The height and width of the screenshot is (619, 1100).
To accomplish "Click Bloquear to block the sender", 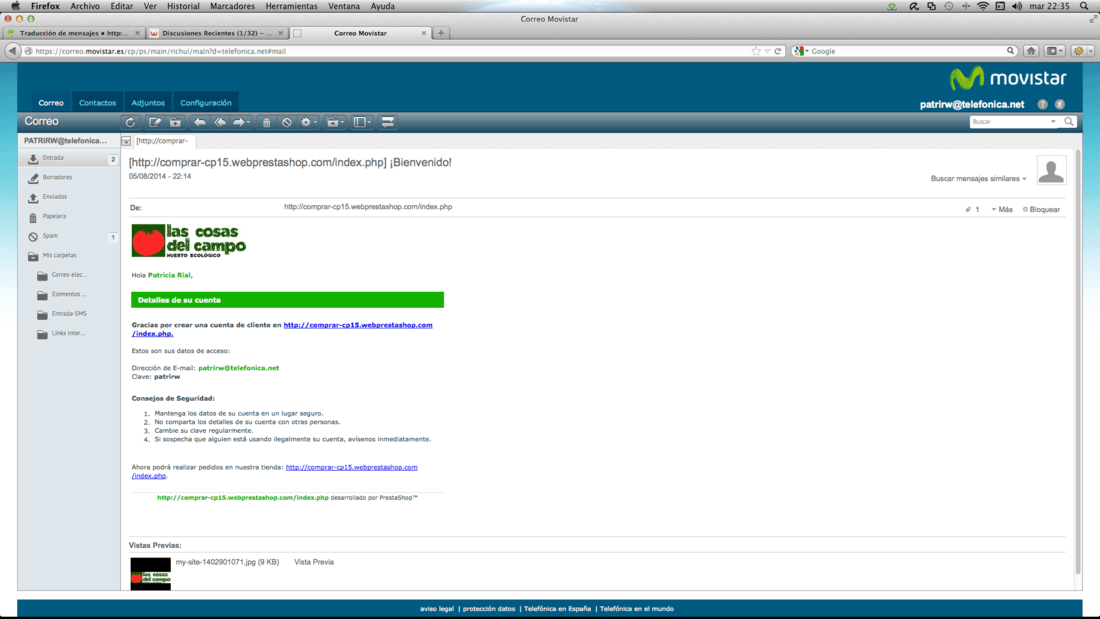I will pyautogui.click(x=1042, y=209).
